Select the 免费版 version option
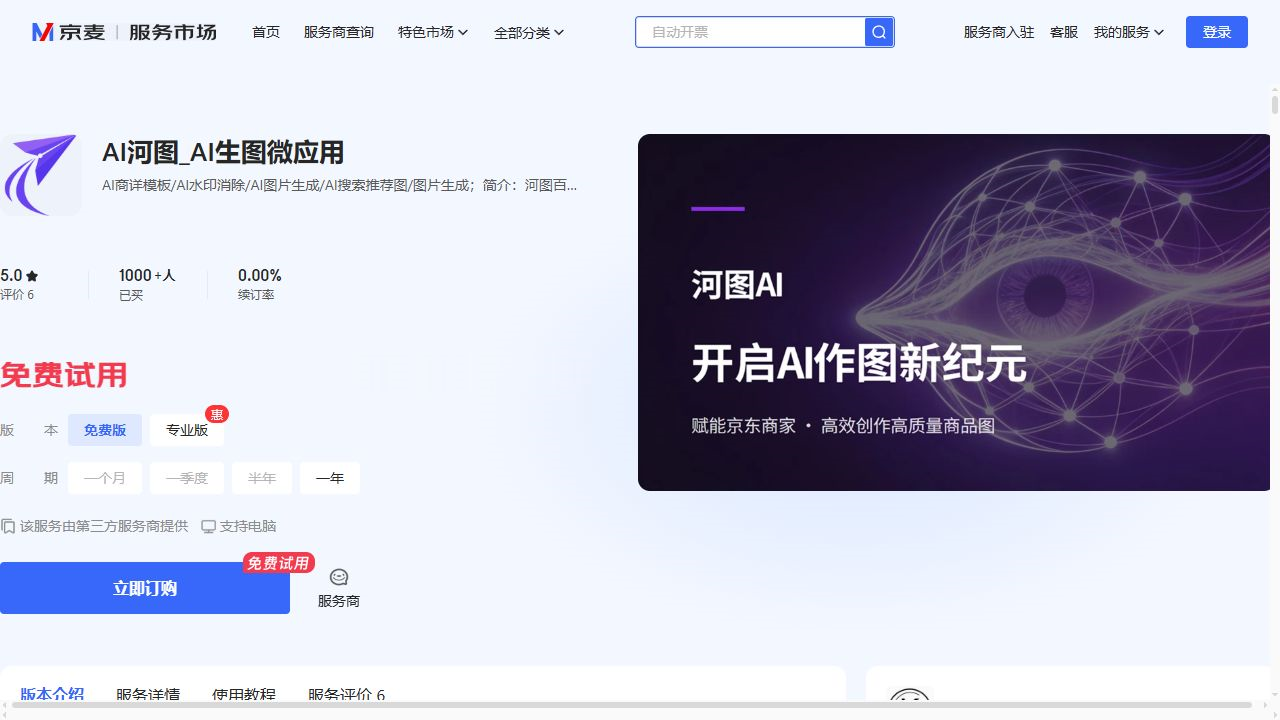 tap(105, 430)
